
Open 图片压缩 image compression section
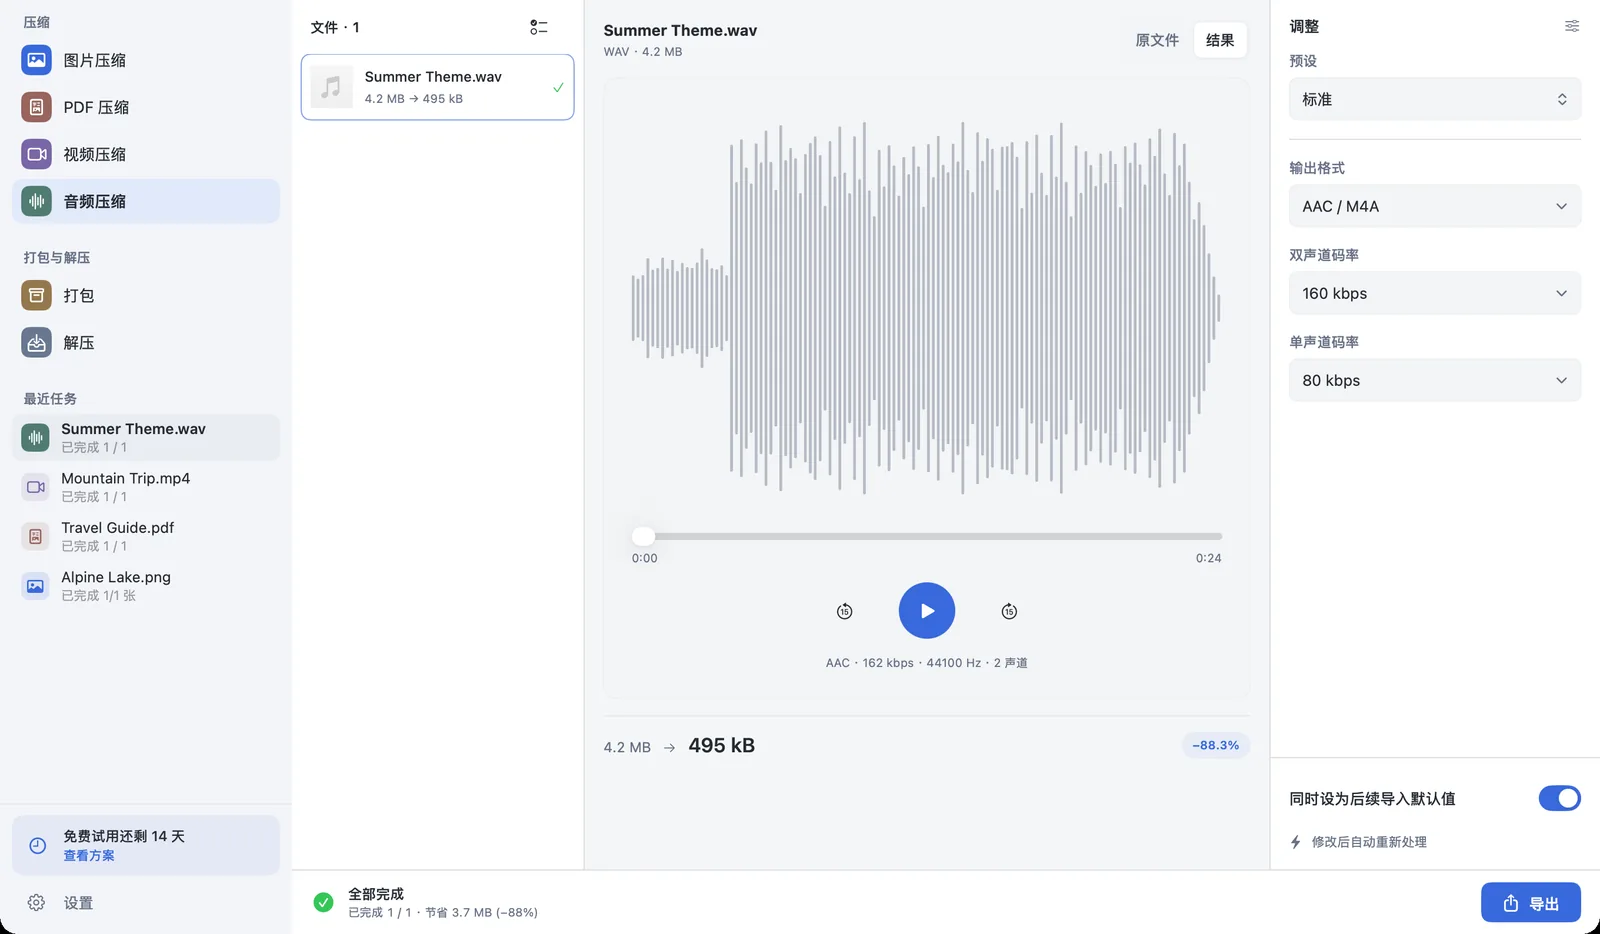[x=146, y=60]
